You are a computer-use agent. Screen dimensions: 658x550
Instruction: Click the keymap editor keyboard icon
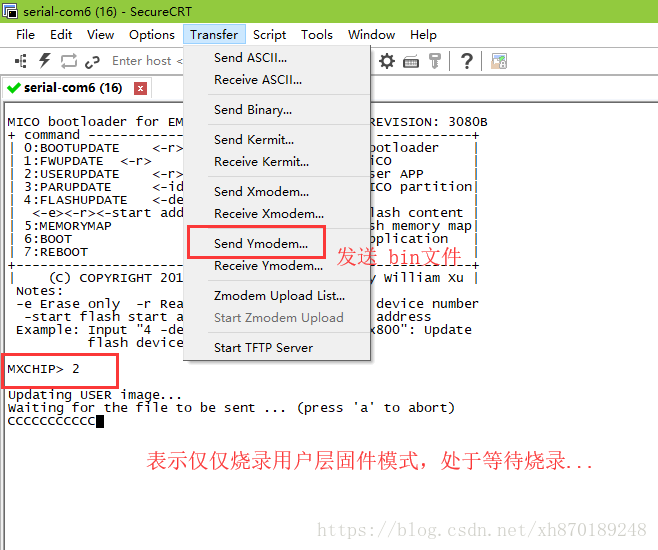(411, 62)
